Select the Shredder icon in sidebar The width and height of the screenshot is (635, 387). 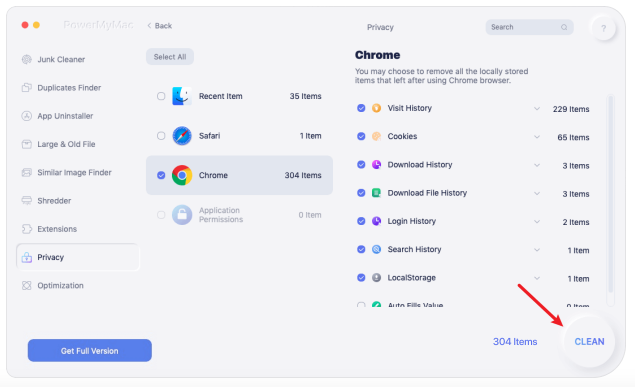(x=27, y=201)
